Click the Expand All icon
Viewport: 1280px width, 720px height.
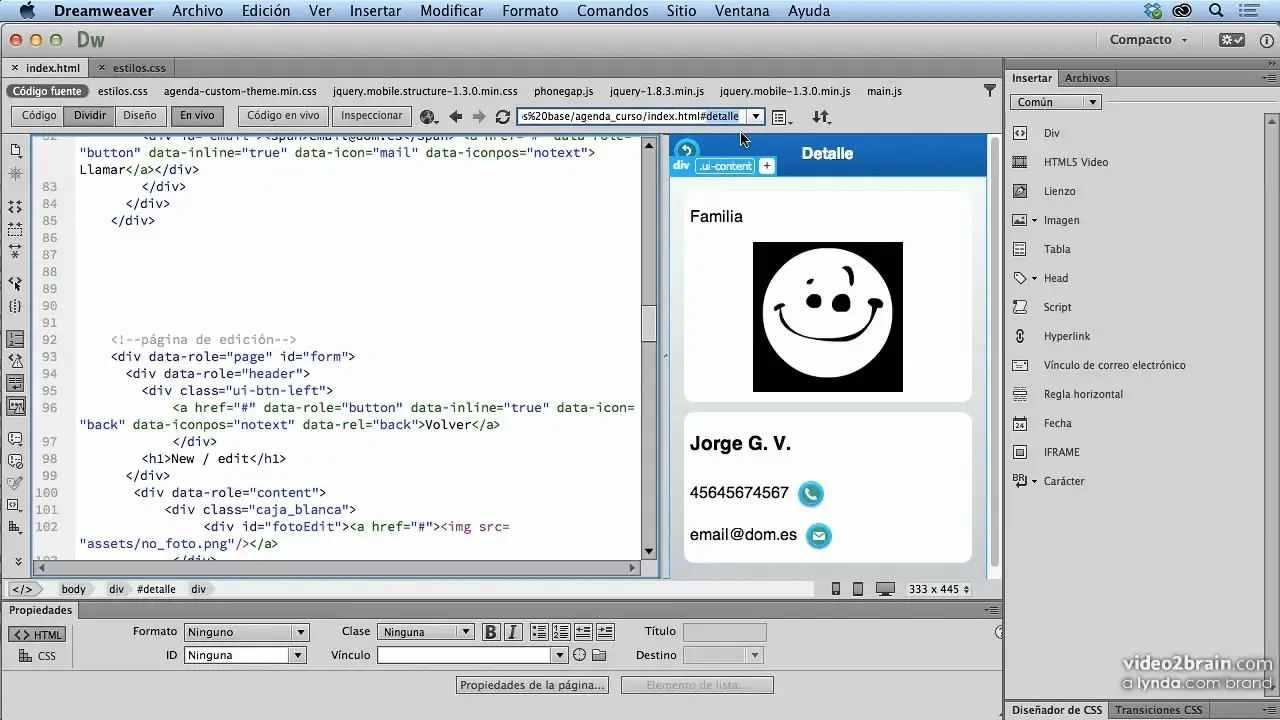tap(15, 251)
